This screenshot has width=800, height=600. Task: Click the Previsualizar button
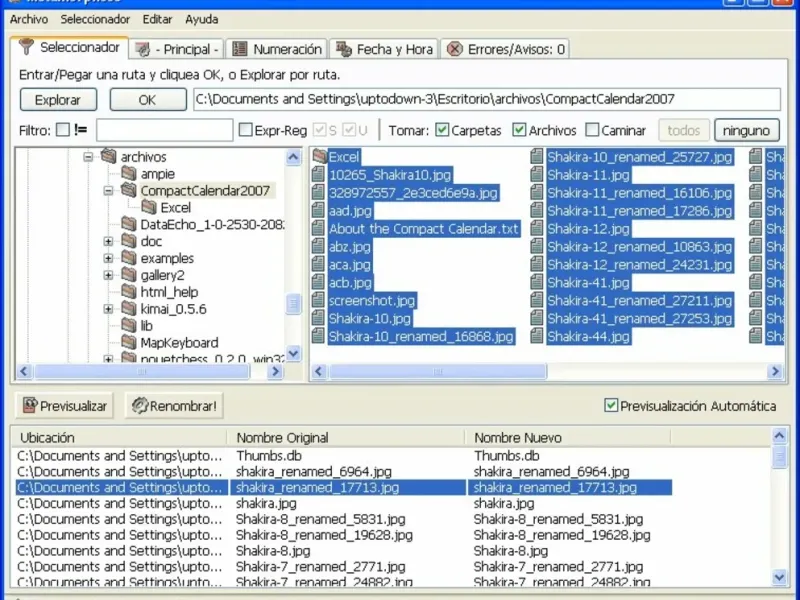click(x=64, y=406)
